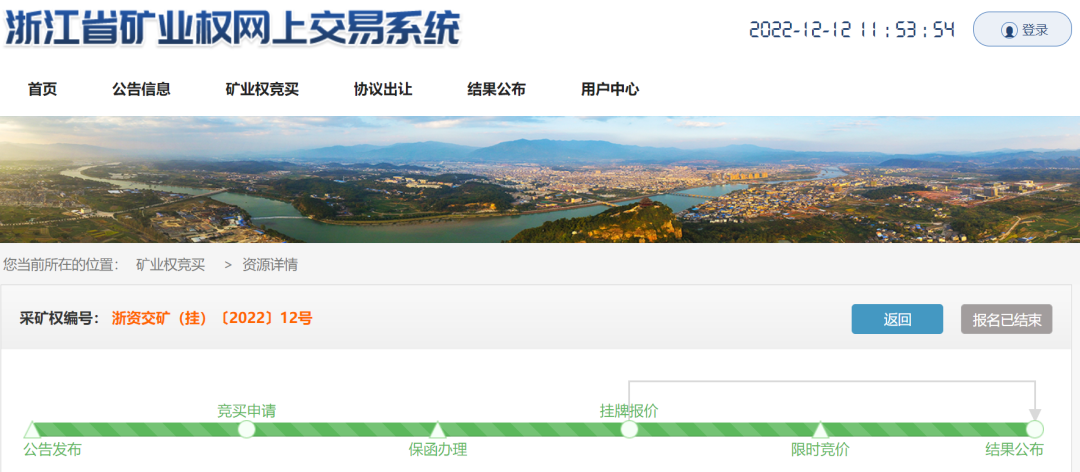Image resolution: width=1080 pixels, height=472 pixels.
Task: Open the 协议出让 menu item
Action: pos(383,89)
